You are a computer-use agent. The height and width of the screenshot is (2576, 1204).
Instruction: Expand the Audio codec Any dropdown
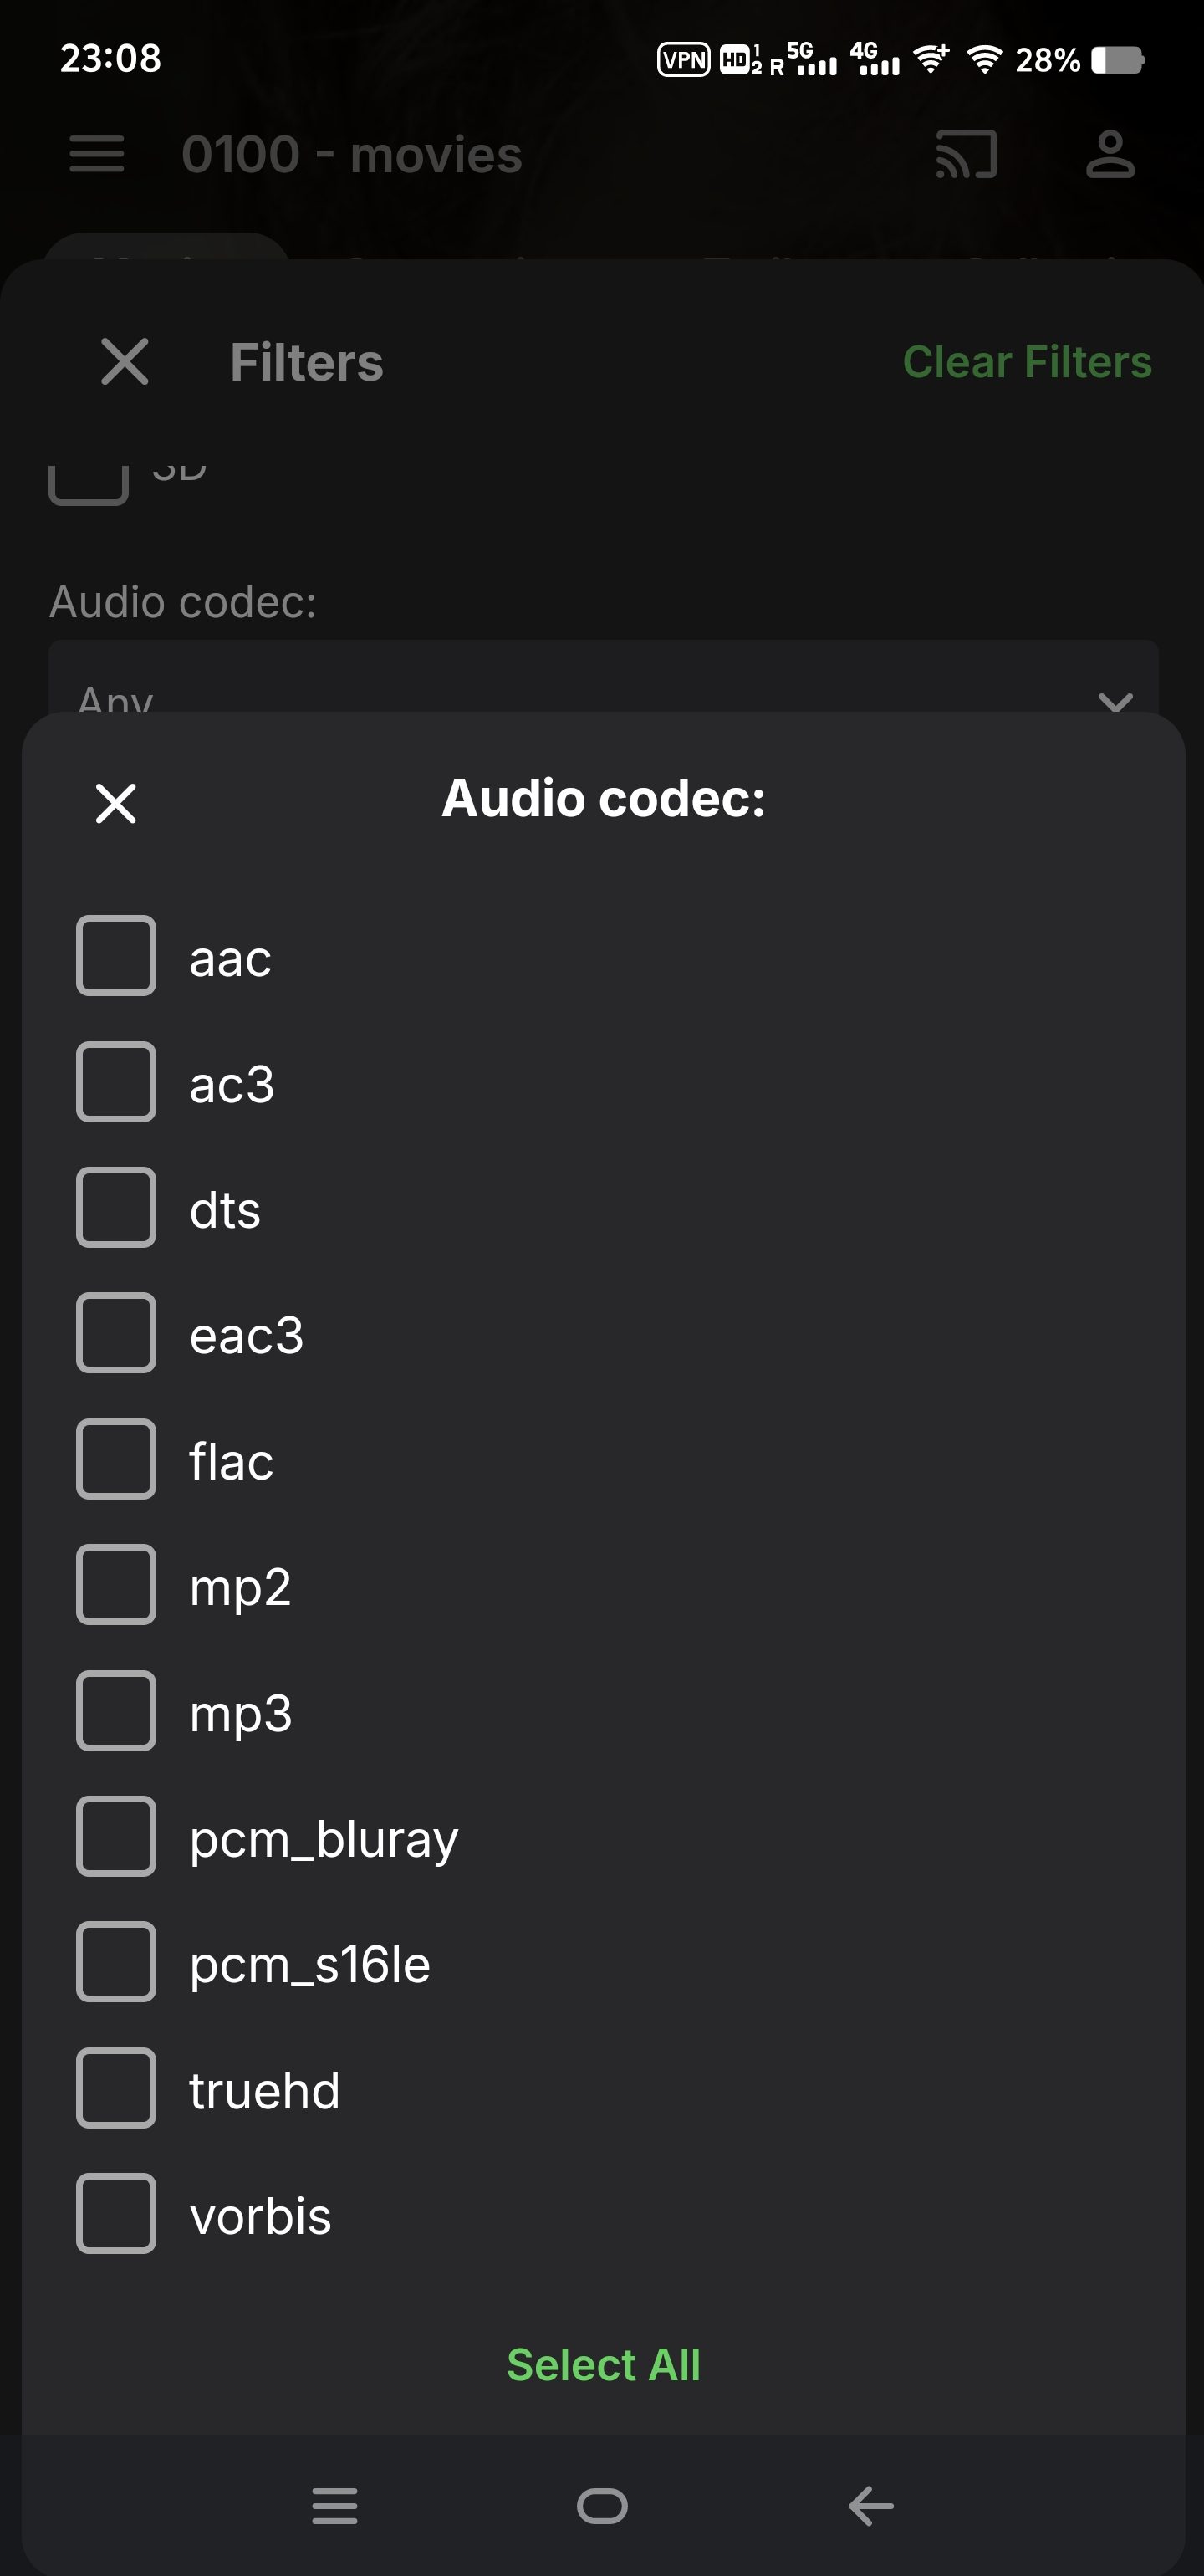coord(602,690)
